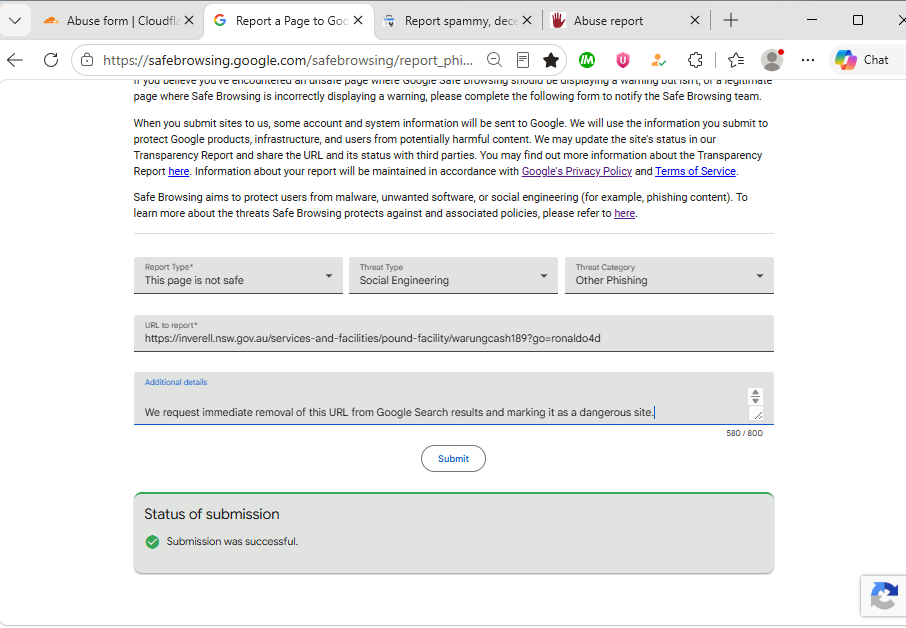Click the Cloudflare tab favicon
This screenshot has width=906, height=628.
[51, 21]
